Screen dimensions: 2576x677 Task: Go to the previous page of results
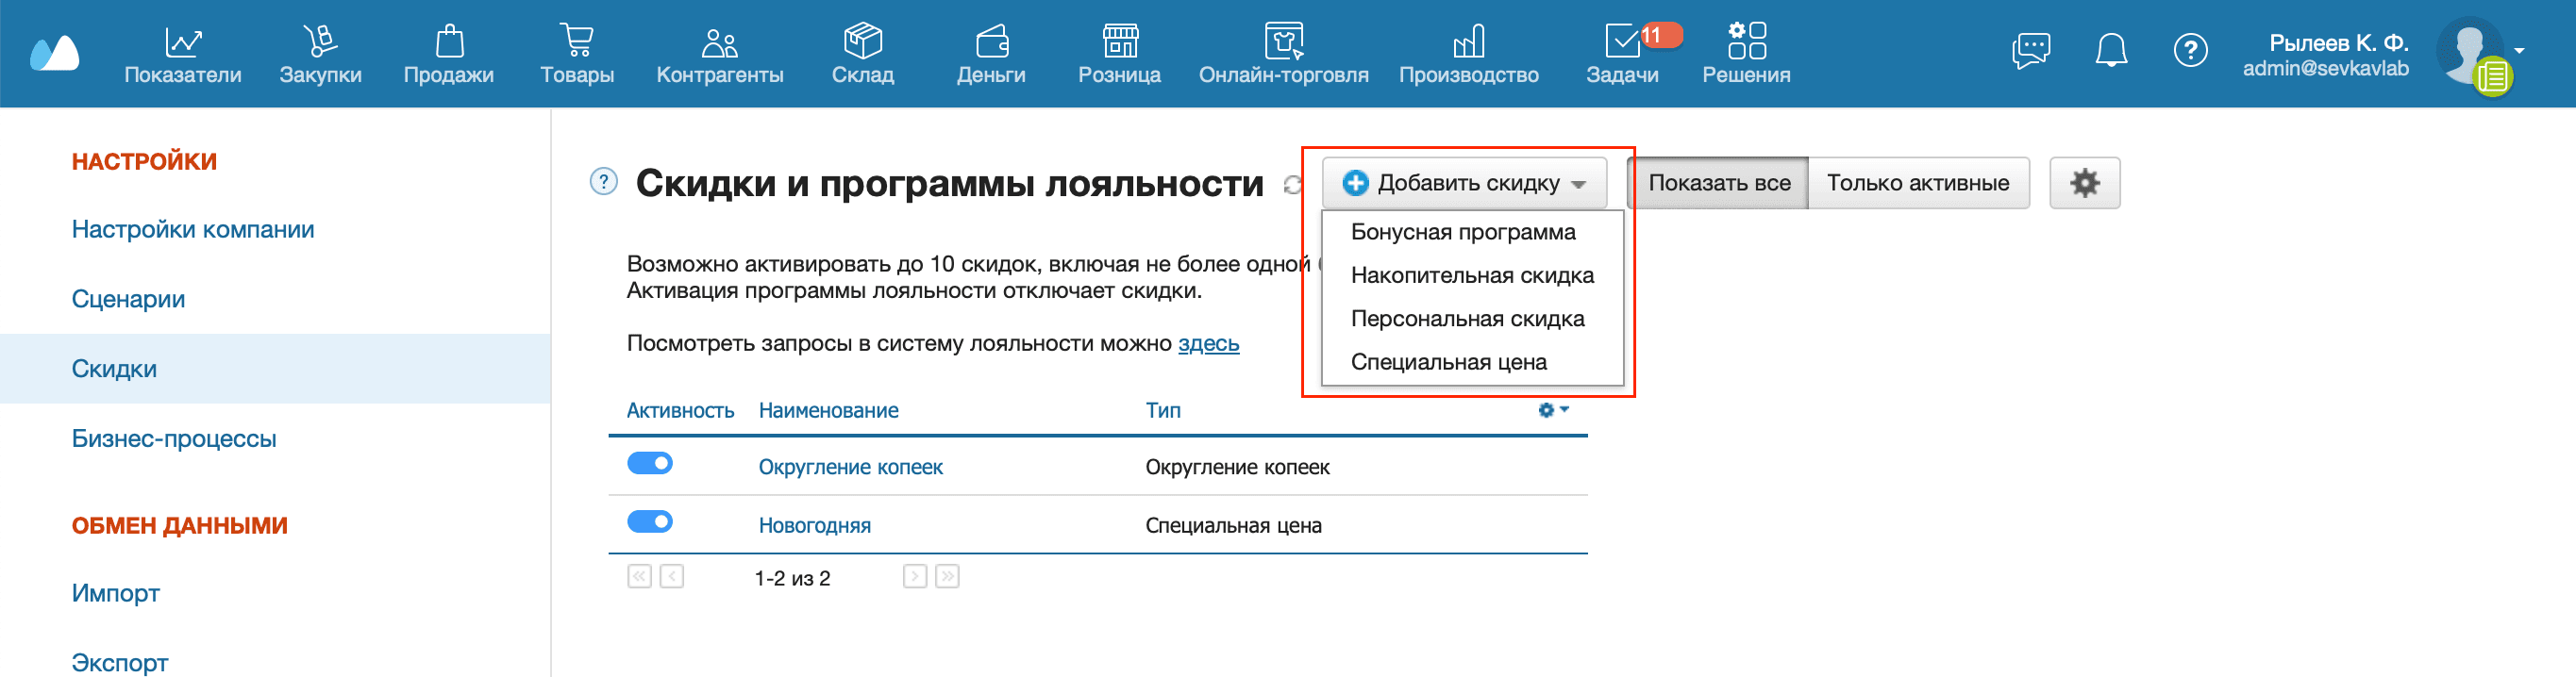point(672,576)
